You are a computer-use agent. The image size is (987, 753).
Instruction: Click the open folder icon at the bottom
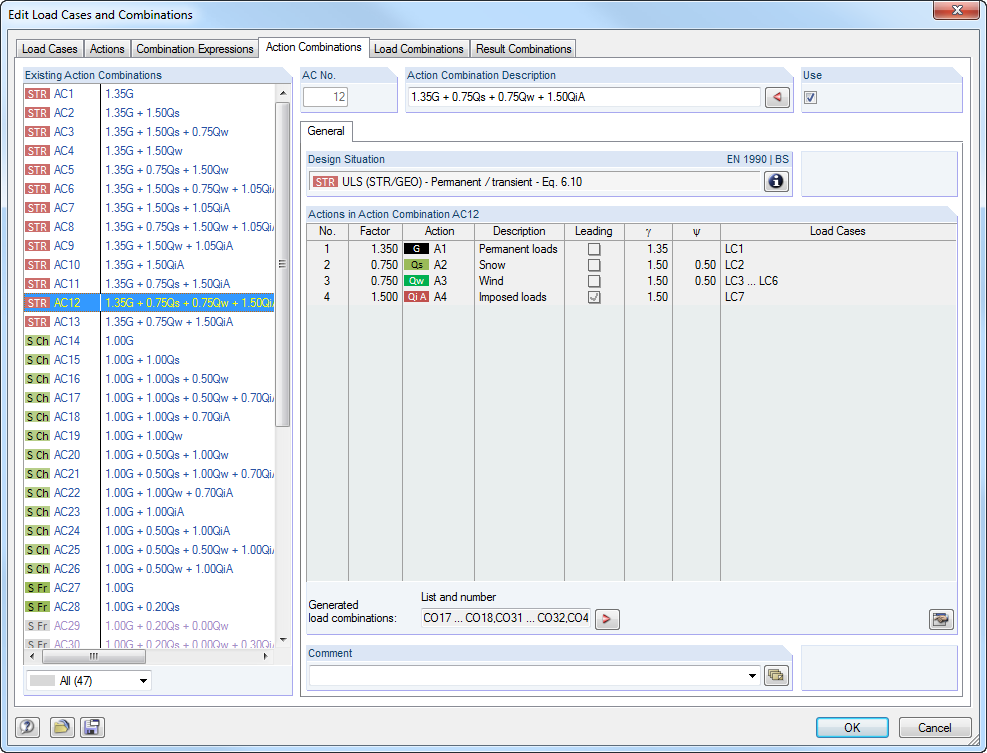click(62, 727)
